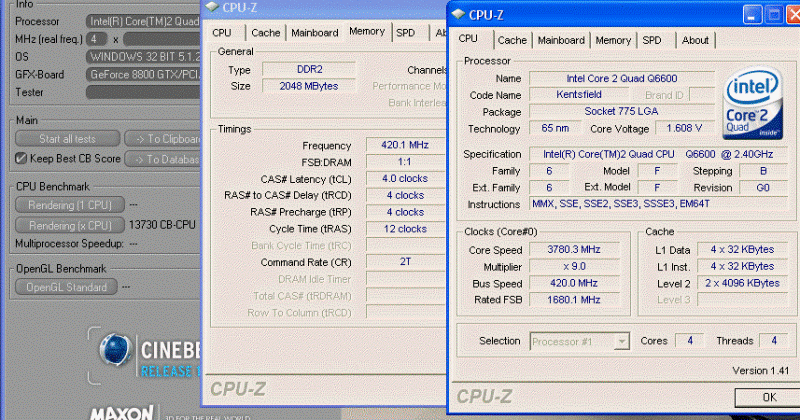Click the Package value Socket 775 LGA
This screenshot has width=800, height=420.
621,111
